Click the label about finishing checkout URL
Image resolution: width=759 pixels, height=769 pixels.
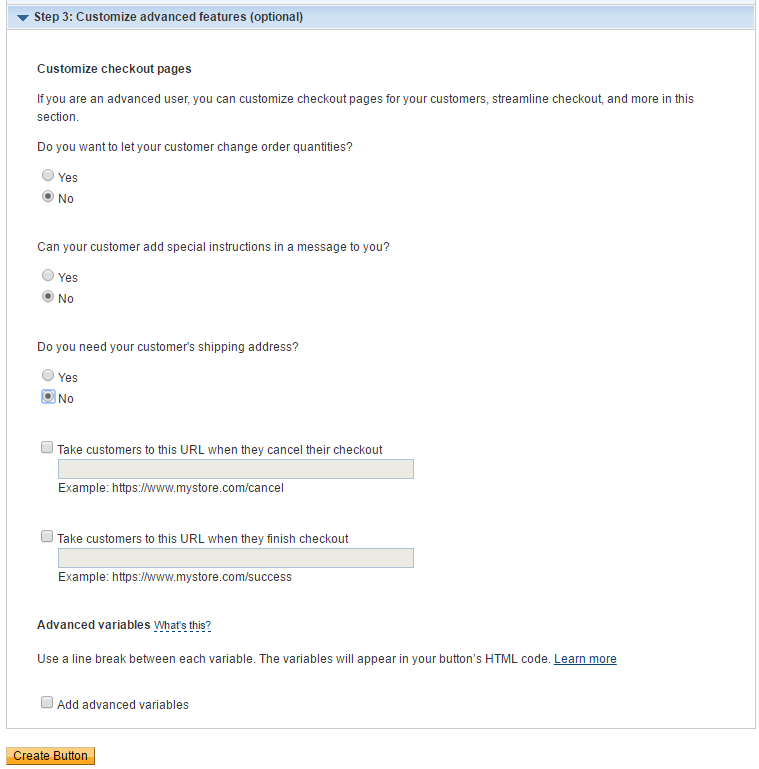click(202, 538)
